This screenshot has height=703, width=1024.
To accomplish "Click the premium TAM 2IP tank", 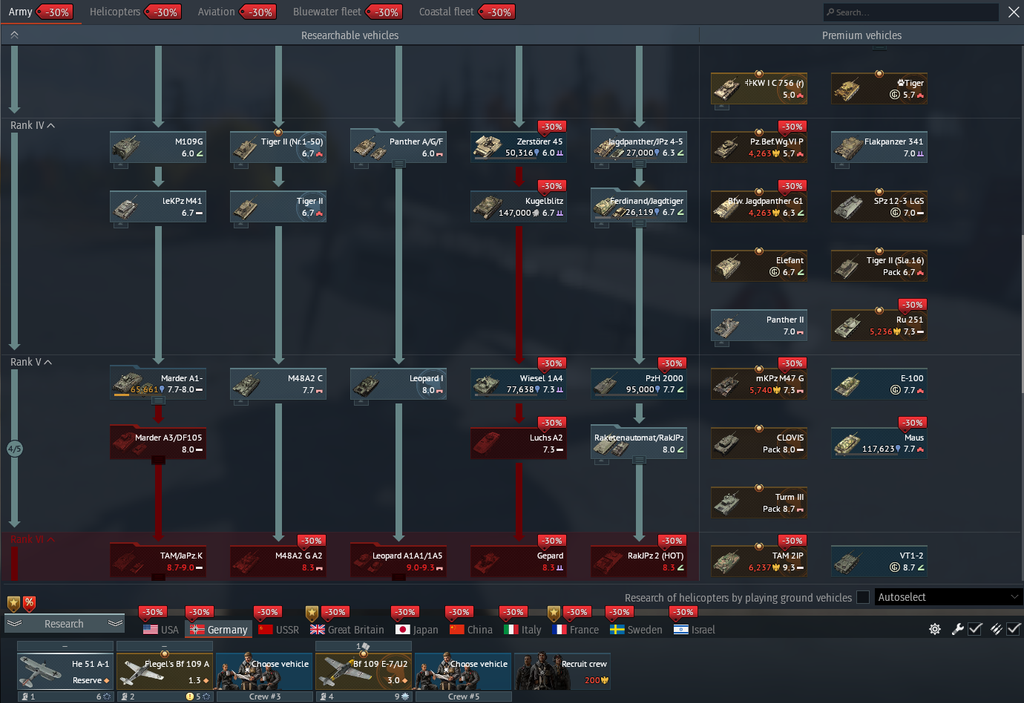I will click(759, 561).
